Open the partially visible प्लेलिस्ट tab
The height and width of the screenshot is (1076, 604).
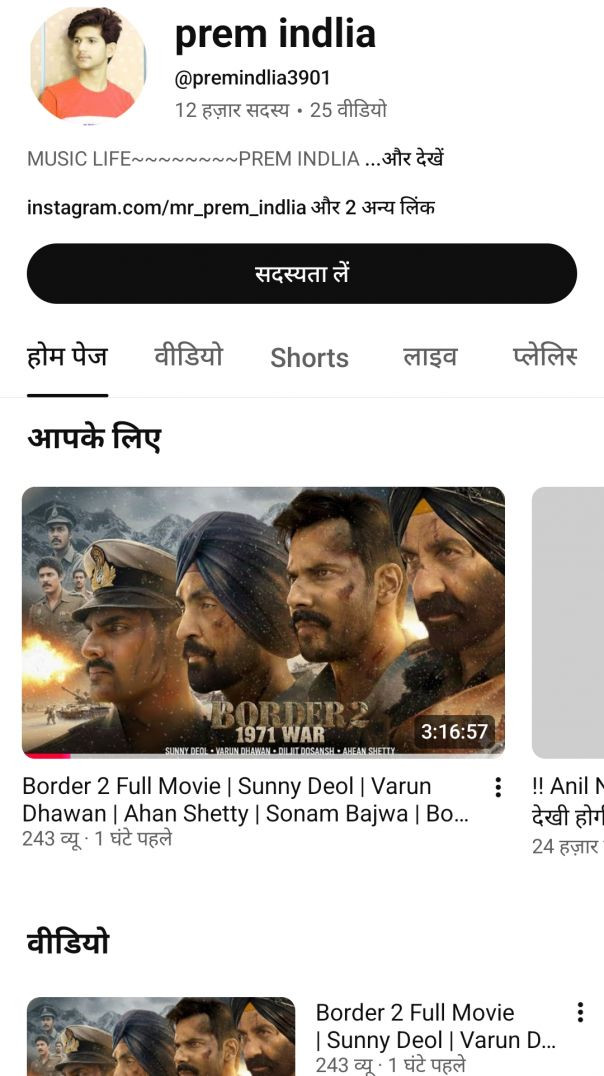[x=545, y=356]
